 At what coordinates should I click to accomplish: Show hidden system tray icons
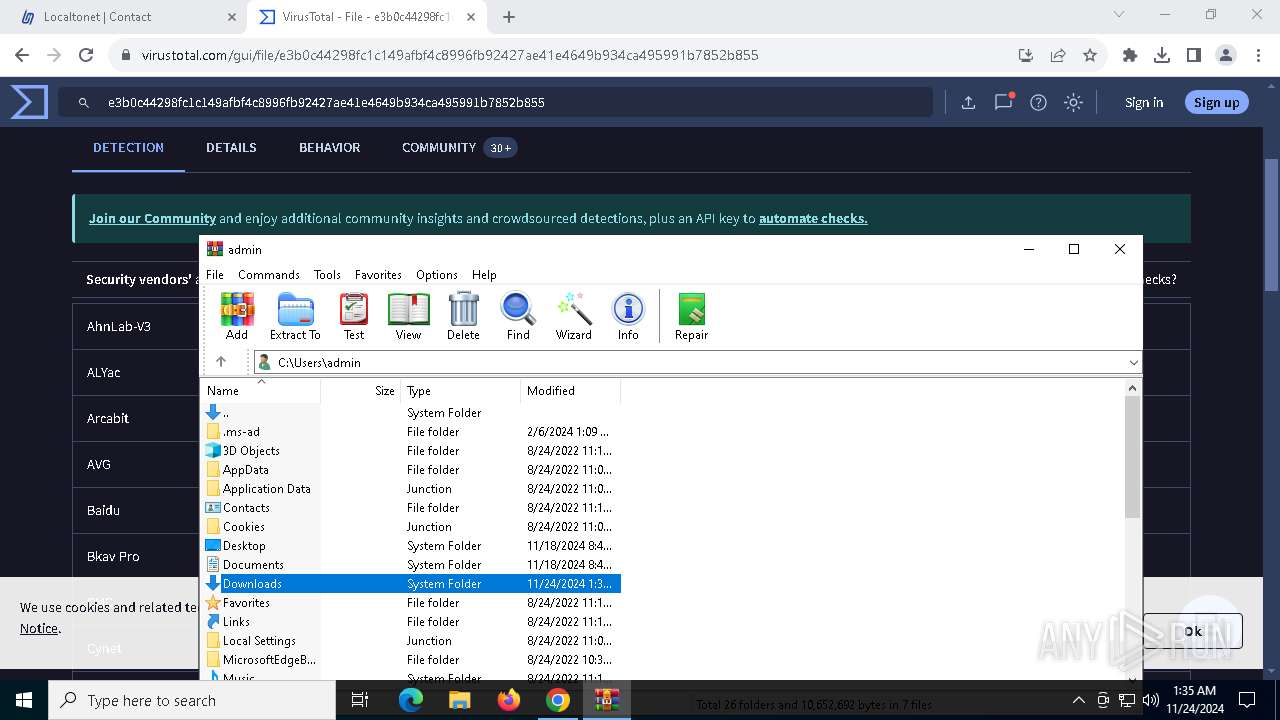click(x=1078, y=700)
